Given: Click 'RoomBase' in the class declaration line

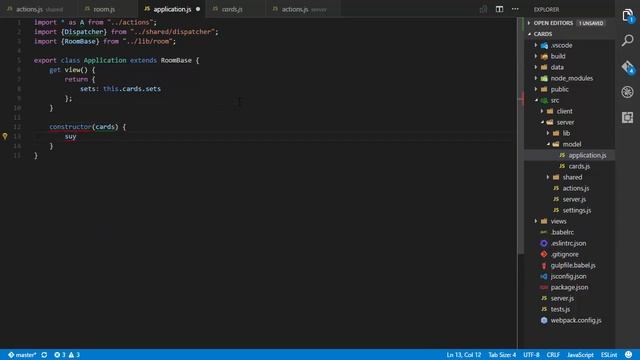Looking at the screenshot, I should 176,60.
